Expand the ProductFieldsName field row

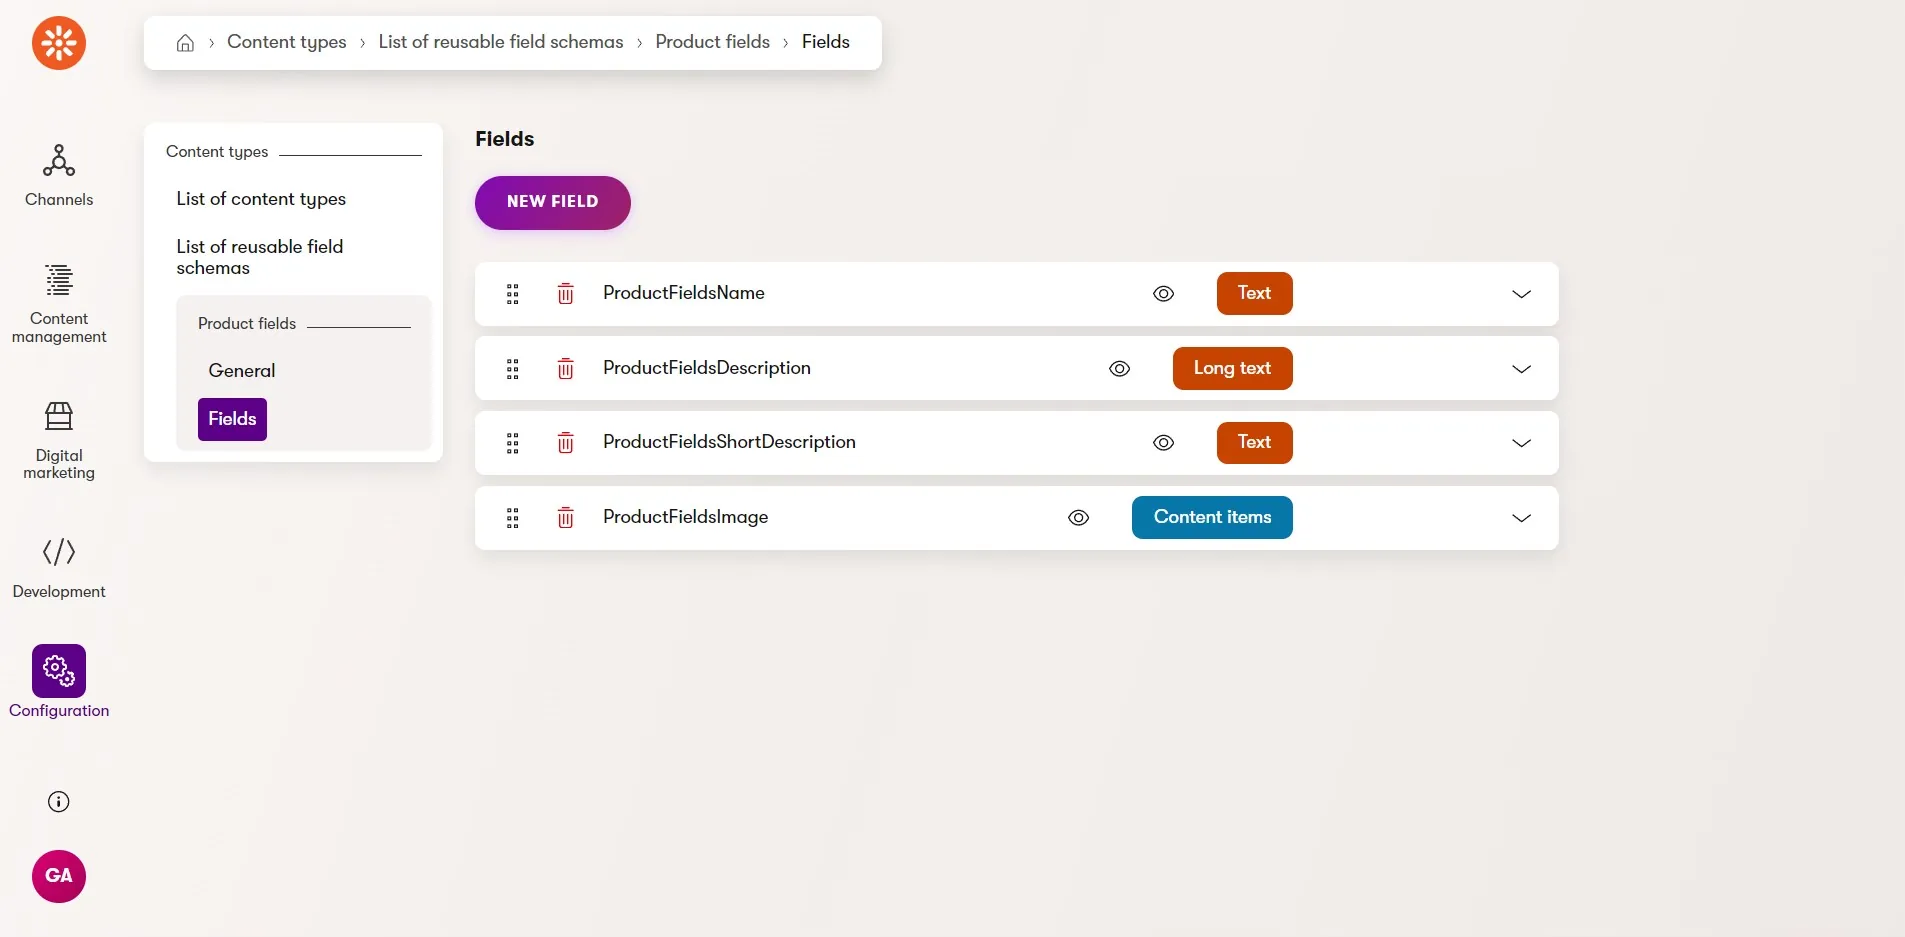(x=1521, y=294)
